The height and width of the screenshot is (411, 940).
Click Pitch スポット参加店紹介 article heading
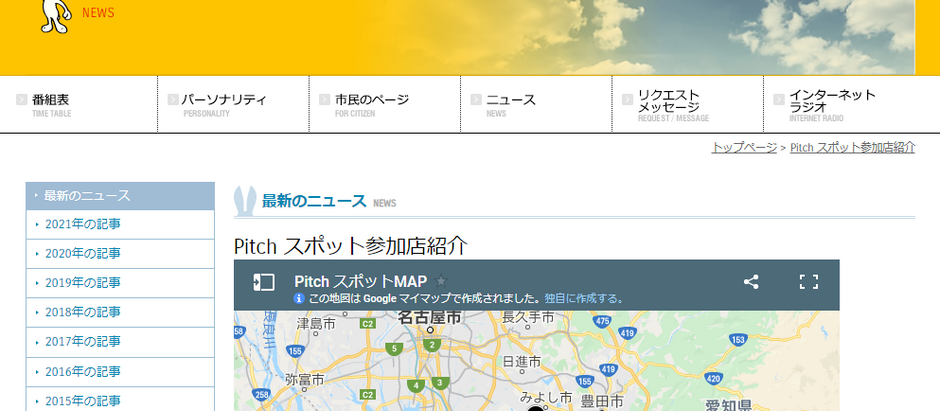click(x=350, y=246)
